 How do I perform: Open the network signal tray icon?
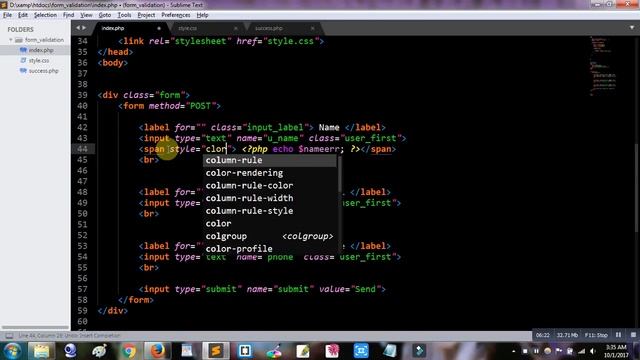coord(581,351)
